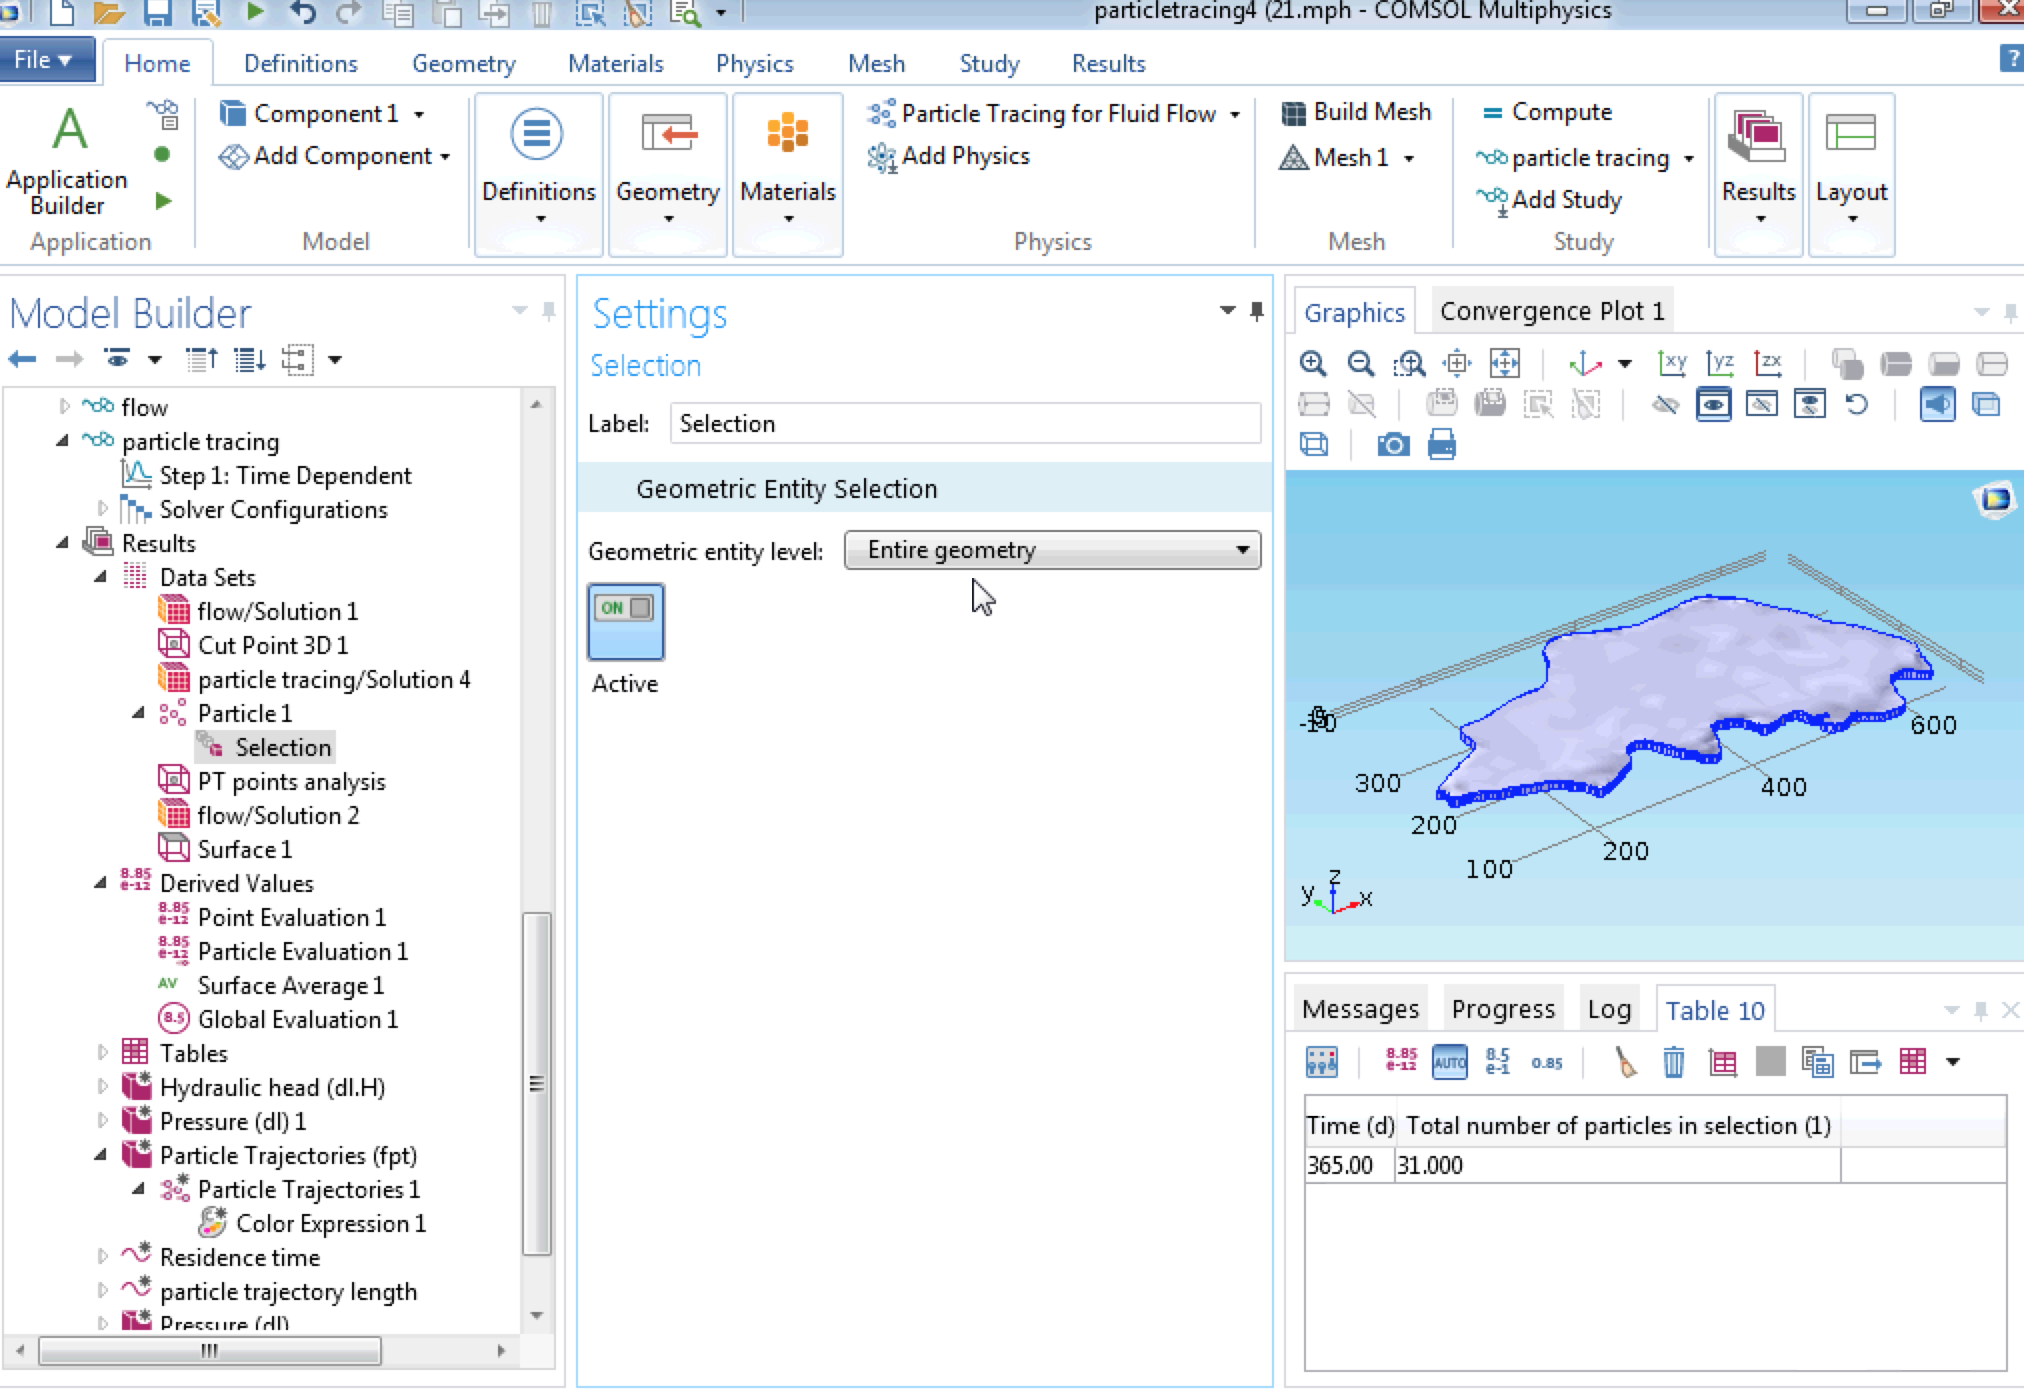Viewport: 2024px width, 1394px height.
Task: Click the Zoom Extents icon in Graphics
Action: coord(1504,364)
